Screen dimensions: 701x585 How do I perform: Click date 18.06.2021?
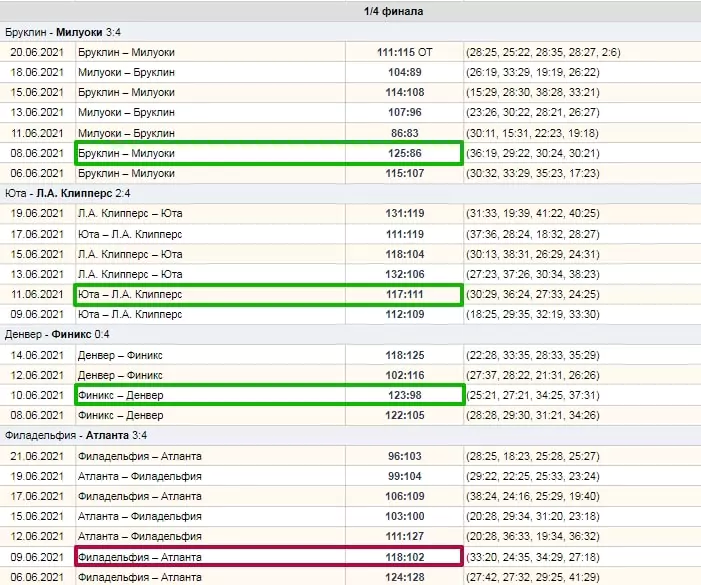(x=37, y=72)
